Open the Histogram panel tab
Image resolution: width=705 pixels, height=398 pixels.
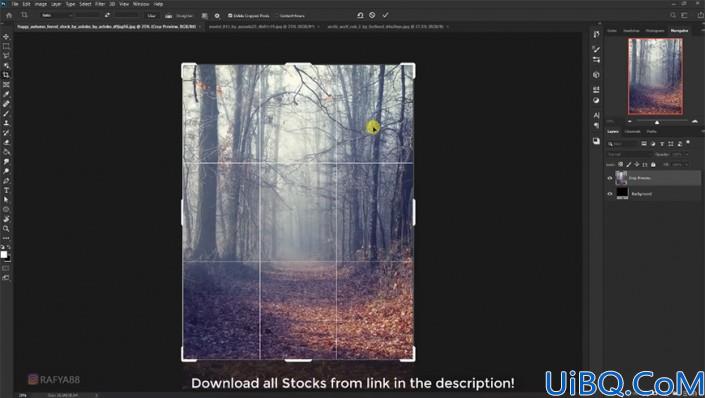click(x=655, y=31)
